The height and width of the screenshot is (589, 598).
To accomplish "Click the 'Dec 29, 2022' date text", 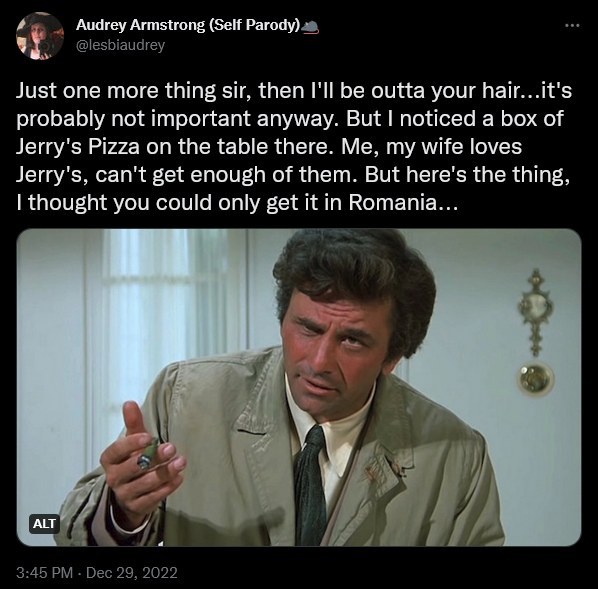I will coord(132,573).
